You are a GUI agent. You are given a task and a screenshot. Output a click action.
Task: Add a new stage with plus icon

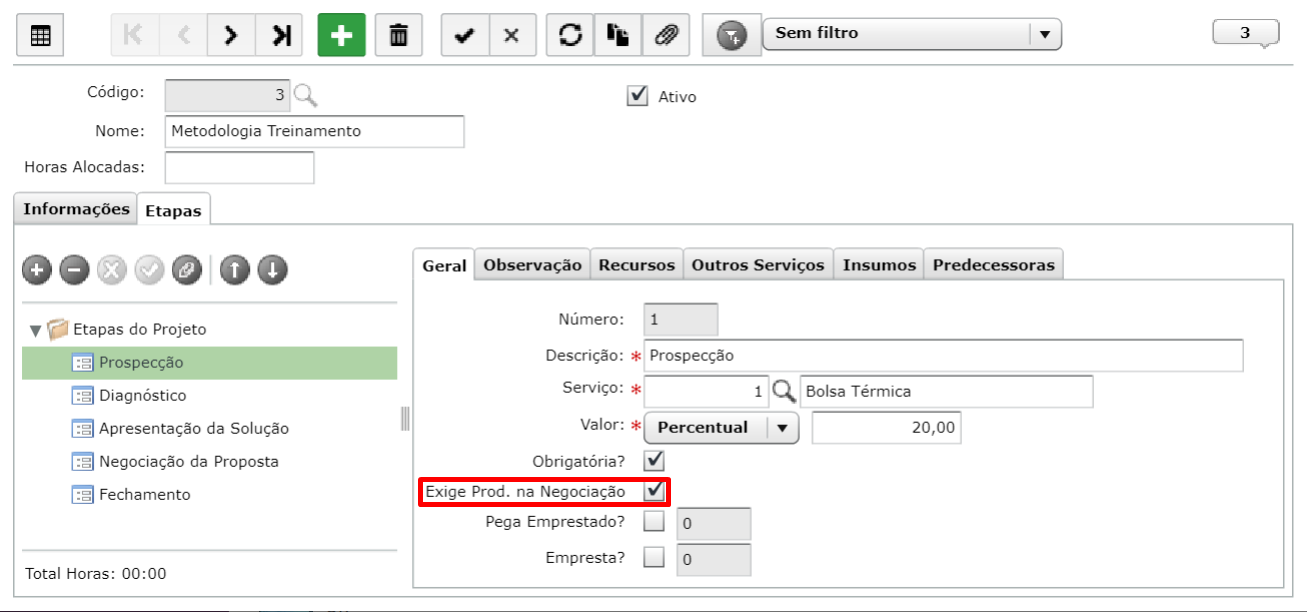pyautogui.click(x=36, y=270)
